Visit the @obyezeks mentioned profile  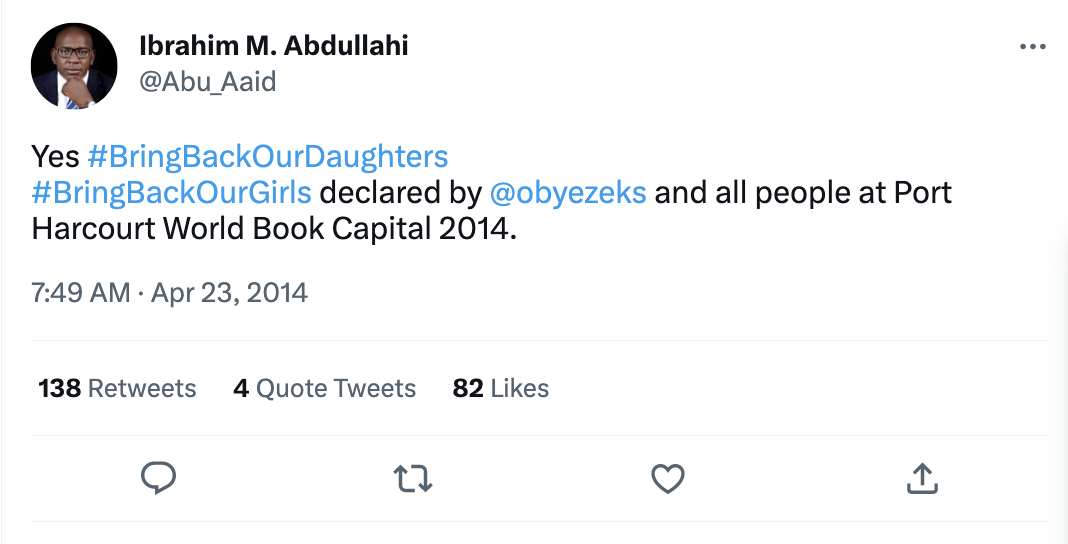click(x=567, y=192)
